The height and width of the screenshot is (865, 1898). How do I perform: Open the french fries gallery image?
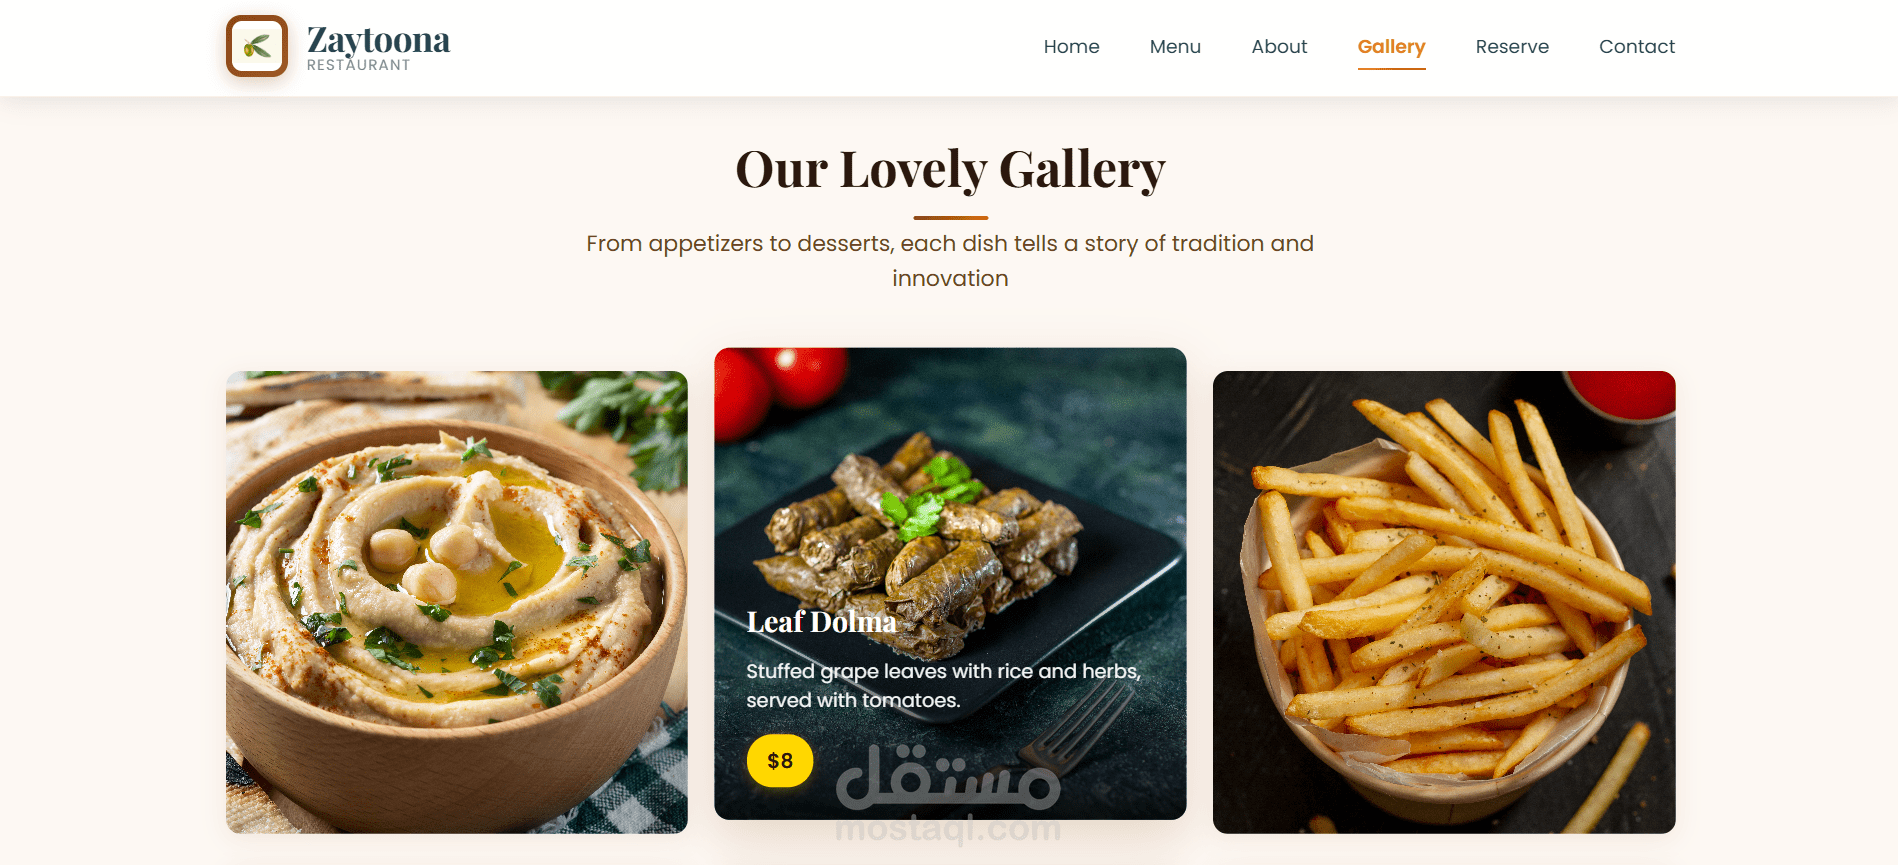(x=1444, y=602)
